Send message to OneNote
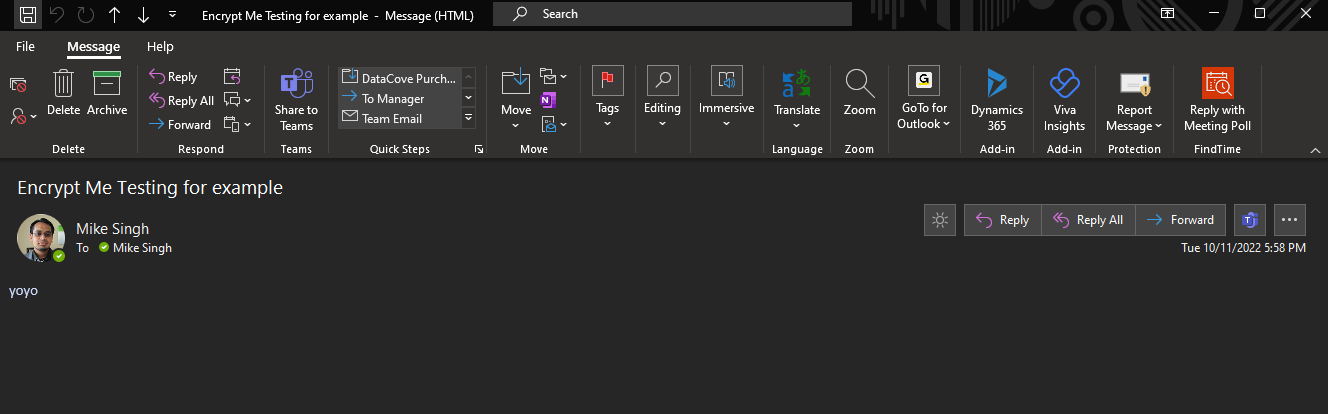Viewport: 1328px width, 414px height. click(548, 100)
